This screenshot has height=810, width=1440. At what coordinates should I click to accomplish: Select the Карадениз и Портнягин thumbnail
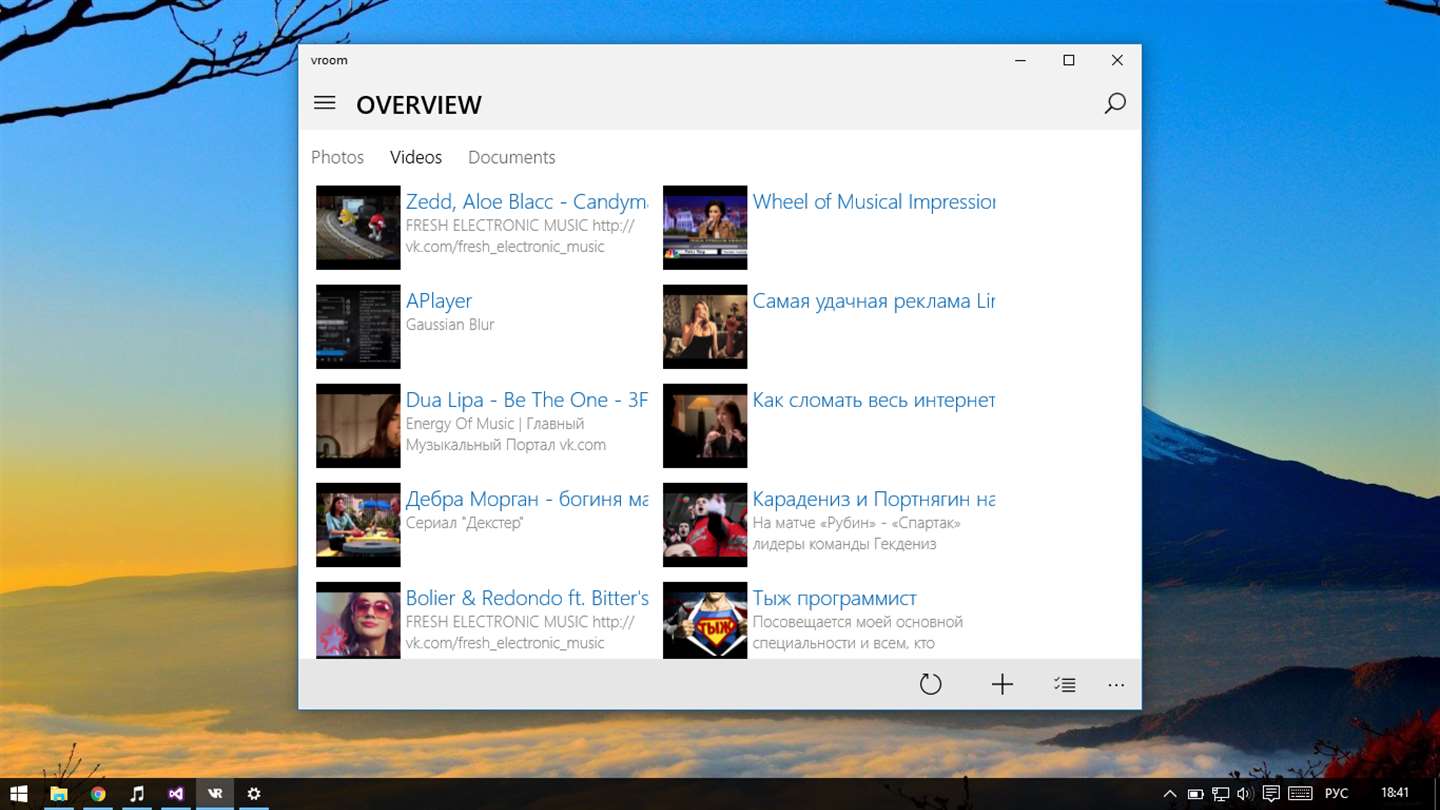(x=705, y=524)
